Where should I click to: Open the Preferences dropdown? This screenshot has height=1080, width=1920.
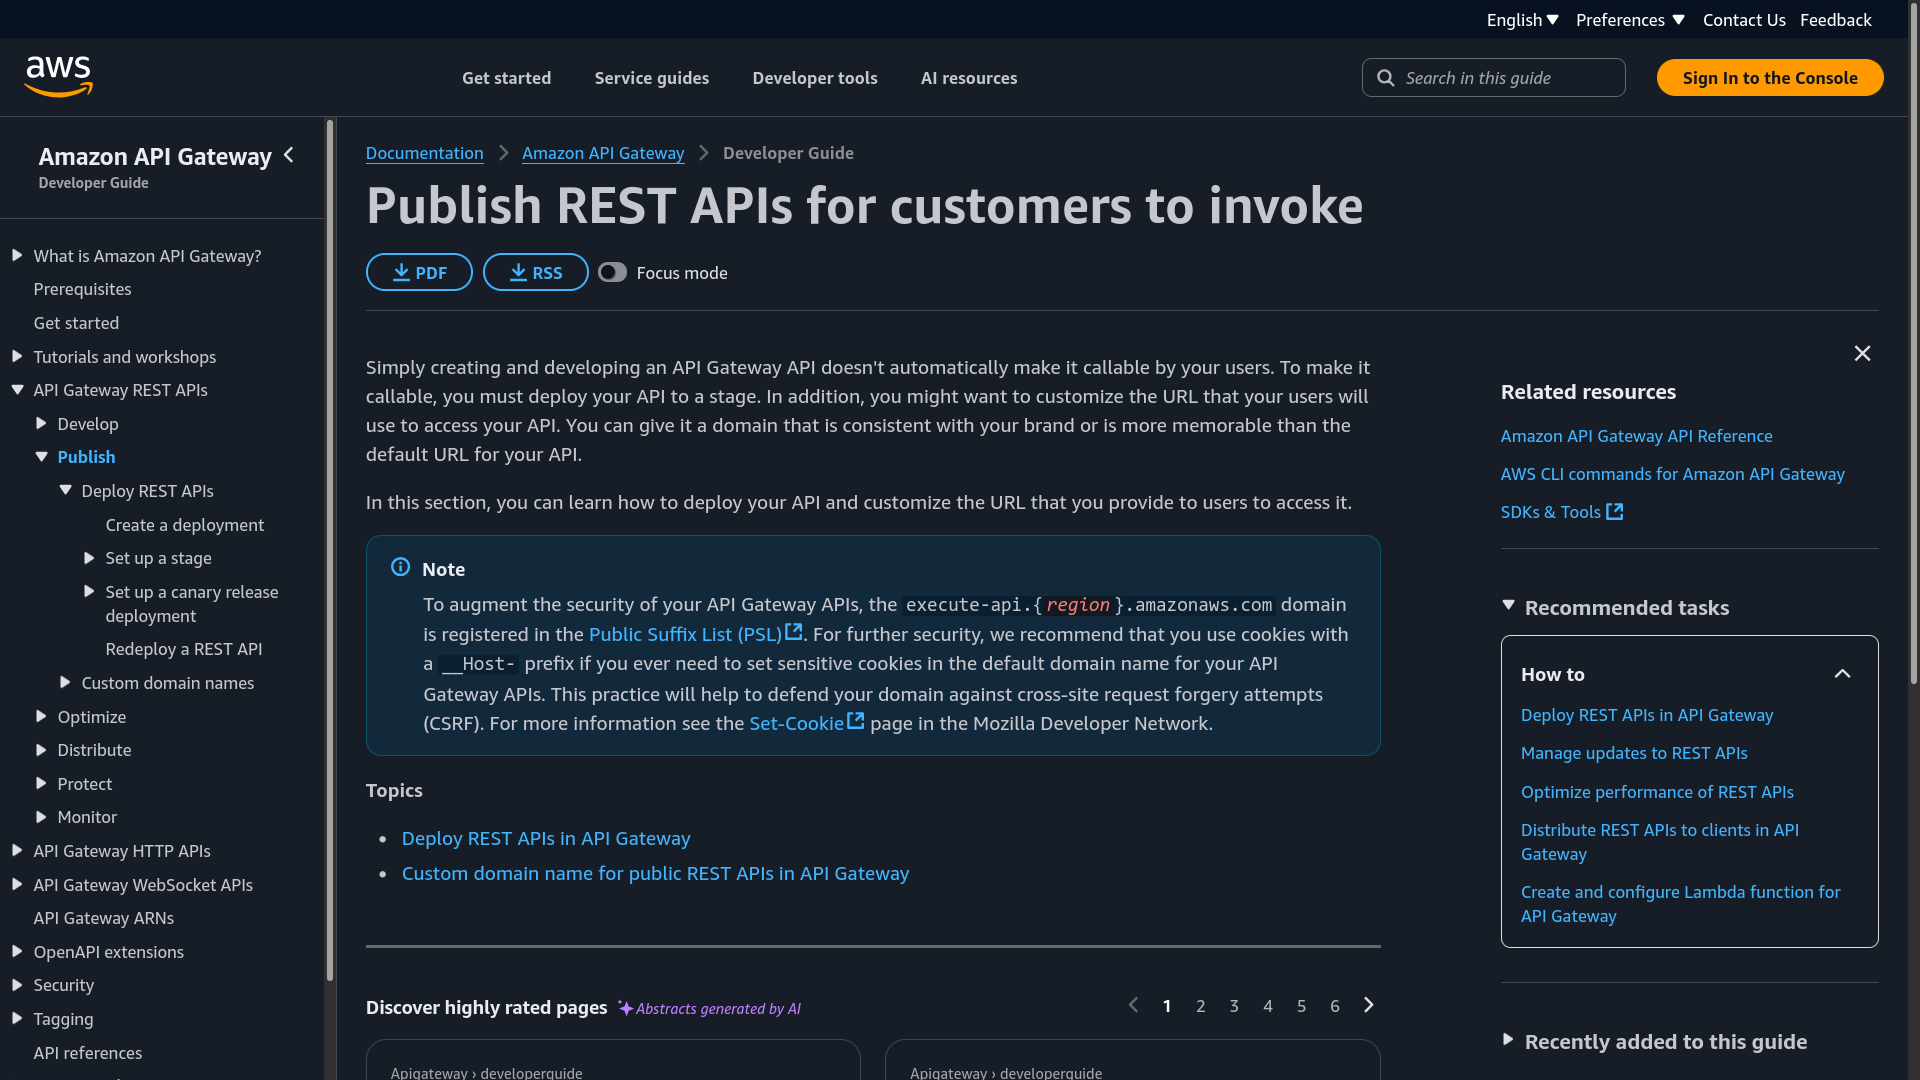[1630, 20]
